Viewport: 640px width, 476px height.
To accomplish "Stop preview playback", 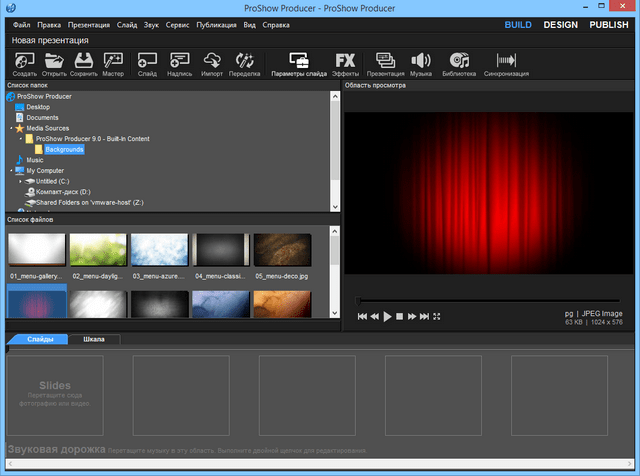I will [x=399, y=316].
